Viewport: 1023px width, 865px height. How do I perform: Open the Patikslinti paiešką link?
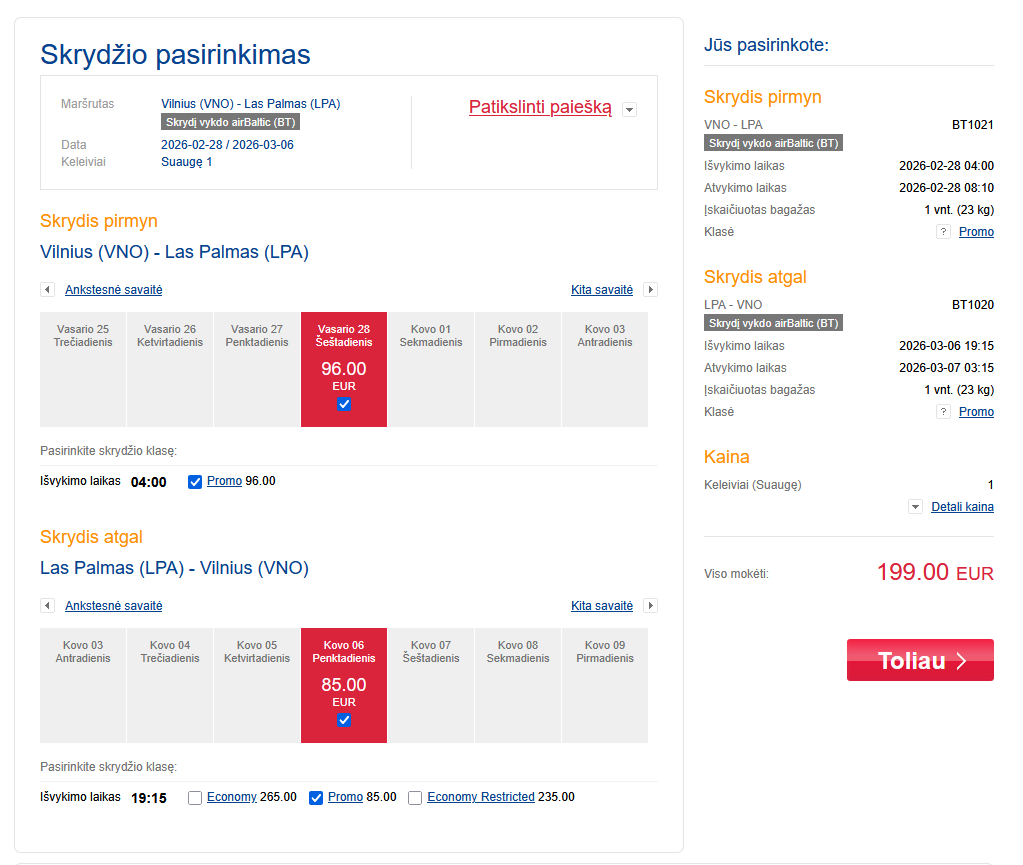(x=540, y=108)
